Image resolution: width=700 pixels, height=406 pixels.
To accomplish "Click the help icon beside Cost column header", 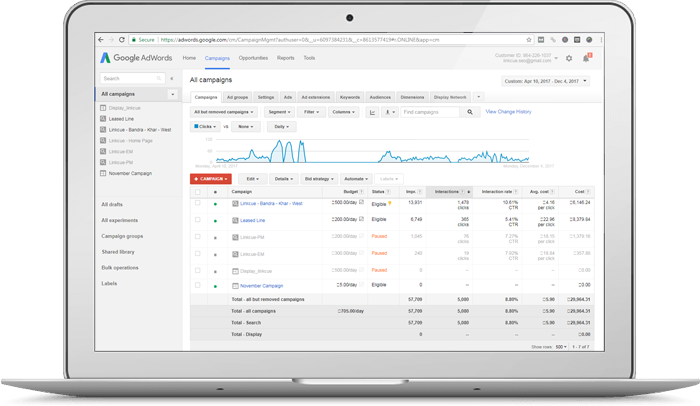I will tap(588, 192).
